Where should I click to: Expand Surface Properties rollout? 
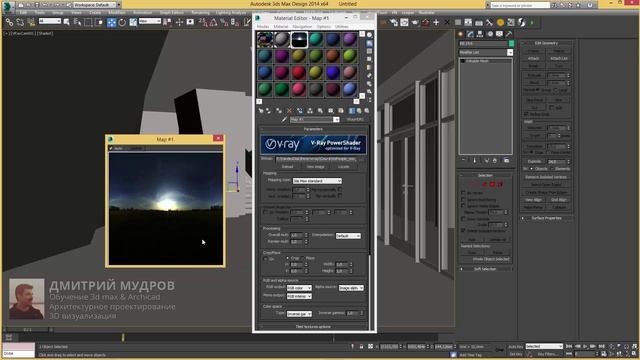(546, 218)
